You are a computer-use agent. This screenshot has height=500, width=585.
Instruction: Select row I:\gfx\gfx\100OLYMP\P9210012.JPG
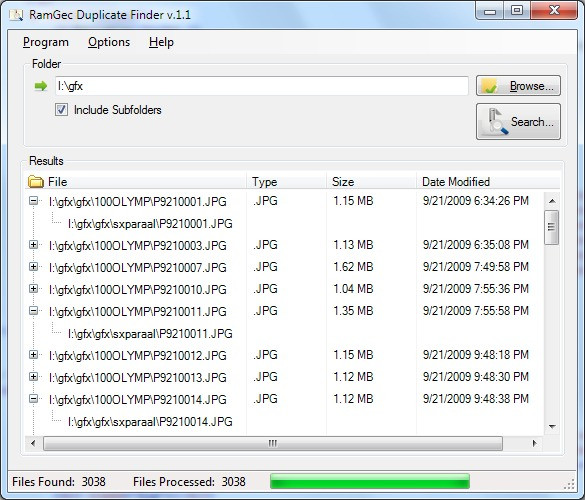pos(137,355)
